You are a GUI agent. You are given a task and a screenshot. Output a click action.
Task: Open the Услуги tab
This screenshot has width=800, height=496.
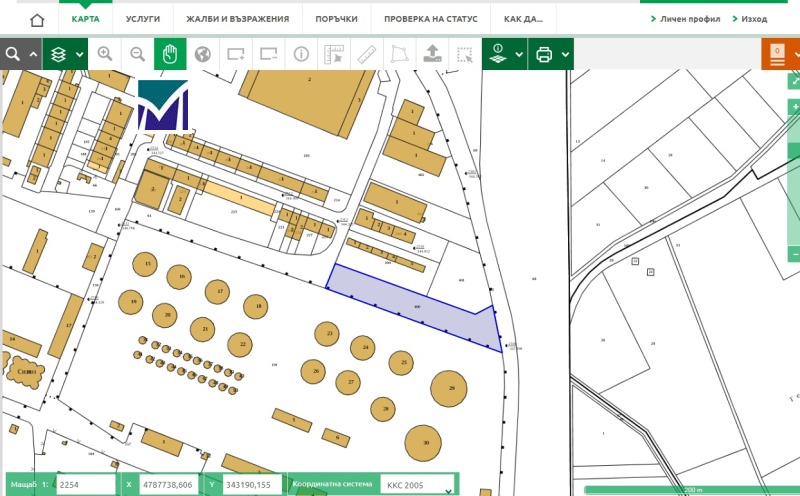coord(143,19)
